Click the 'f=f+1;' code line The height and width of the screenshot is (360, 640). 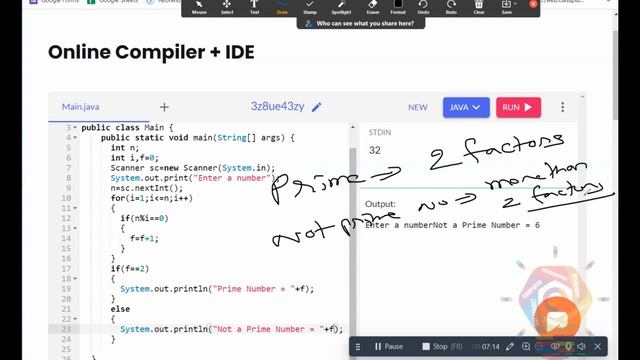coord(144,238)
